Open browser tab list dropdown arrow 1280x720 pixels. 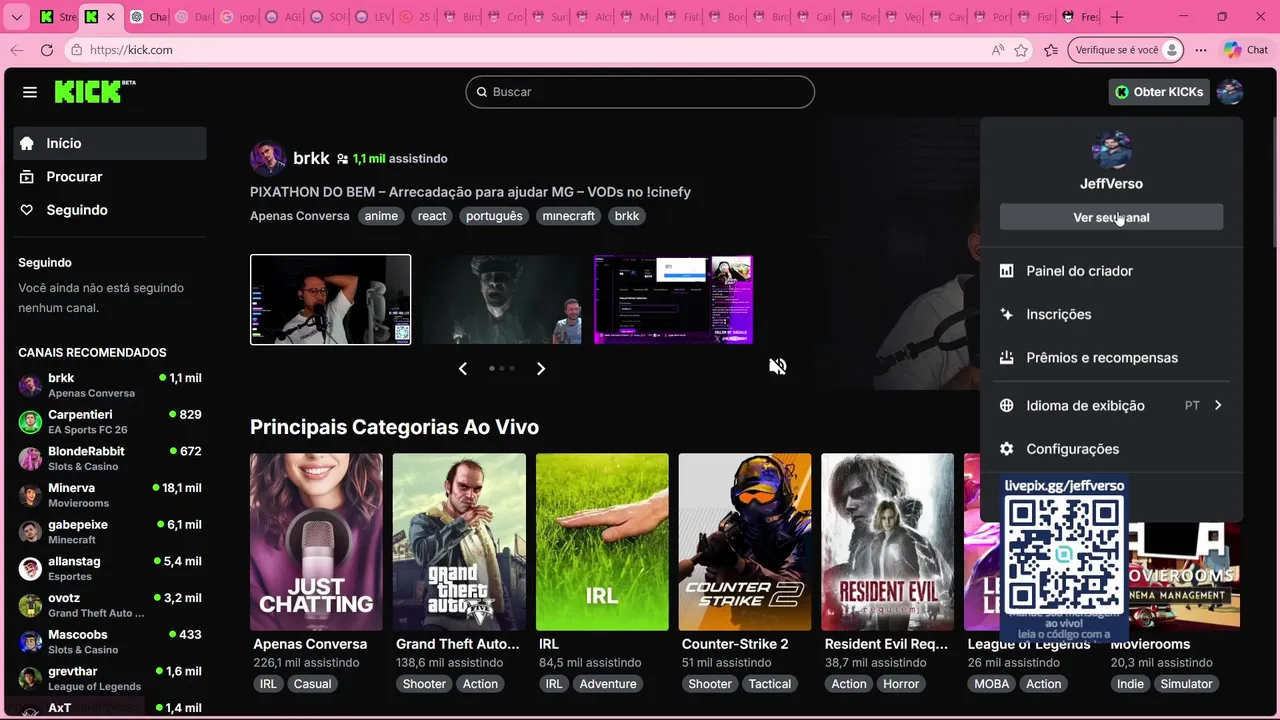[x=17, y=17]
